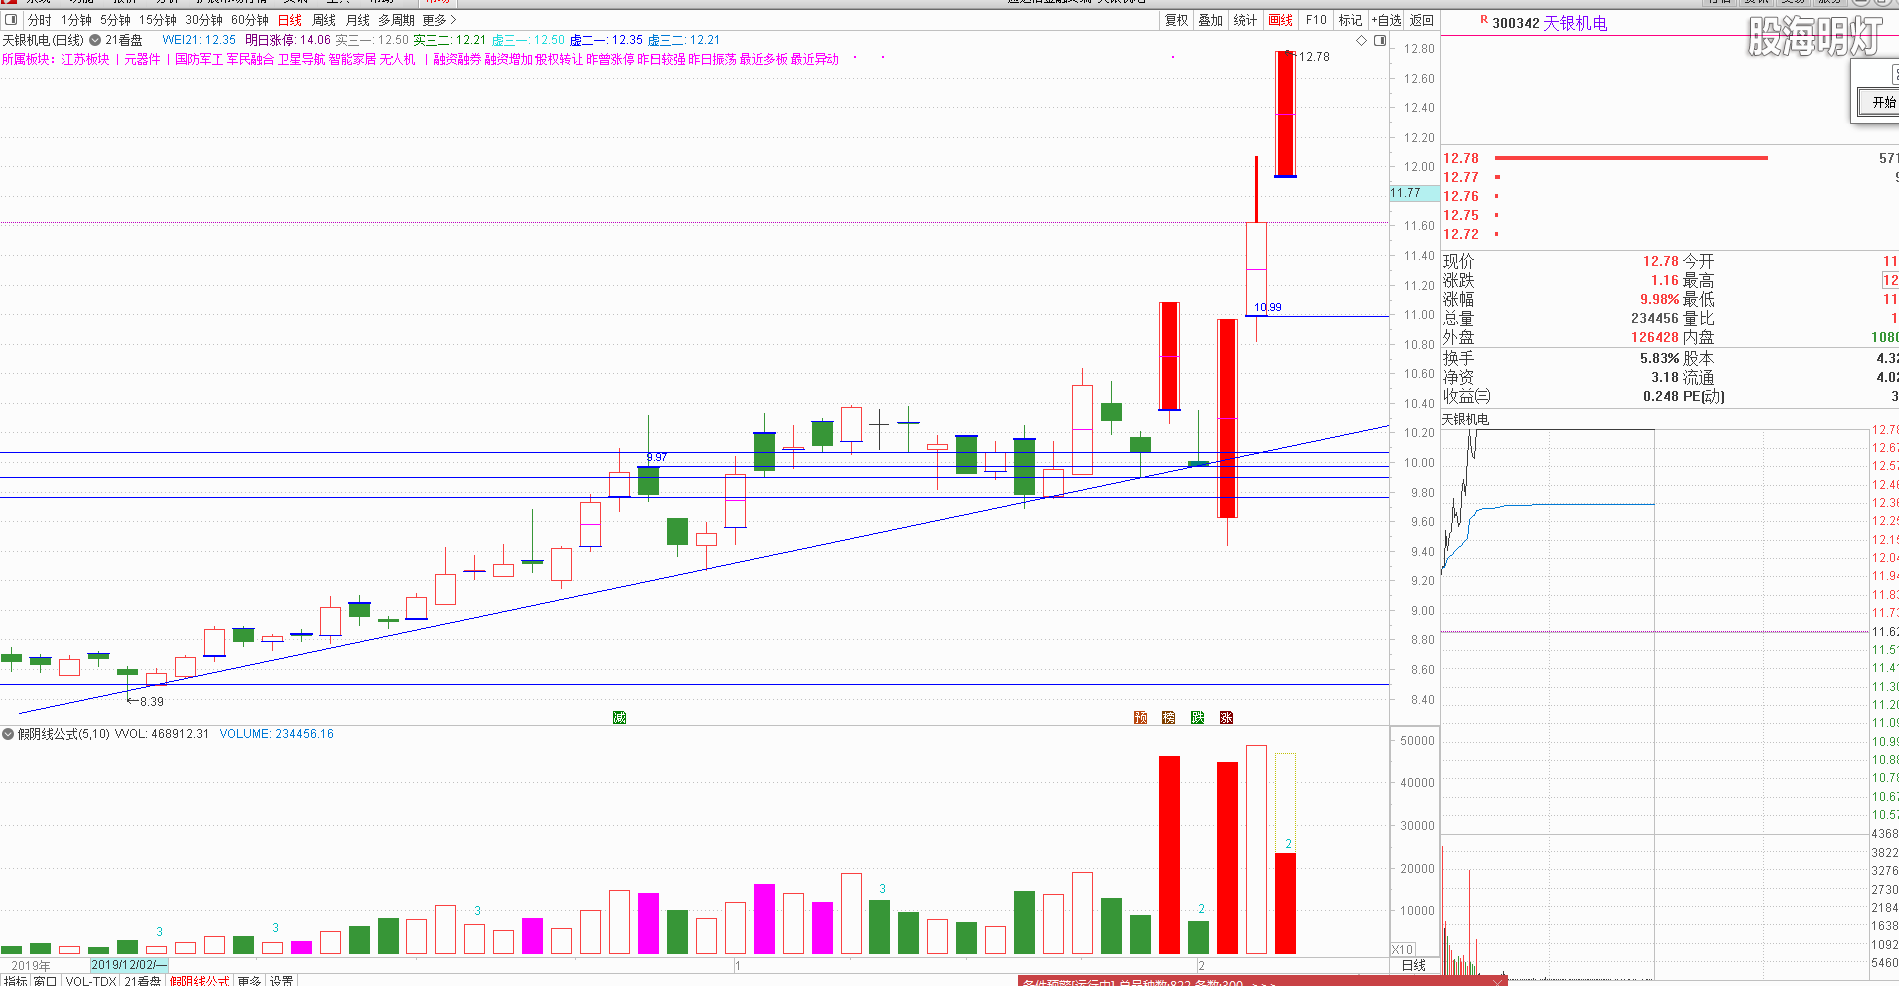Image resolution: width=1899 pixels, height=986 pixels.
Task: Click the 2019/12/02 date marker on timeline
Action: 128,965
